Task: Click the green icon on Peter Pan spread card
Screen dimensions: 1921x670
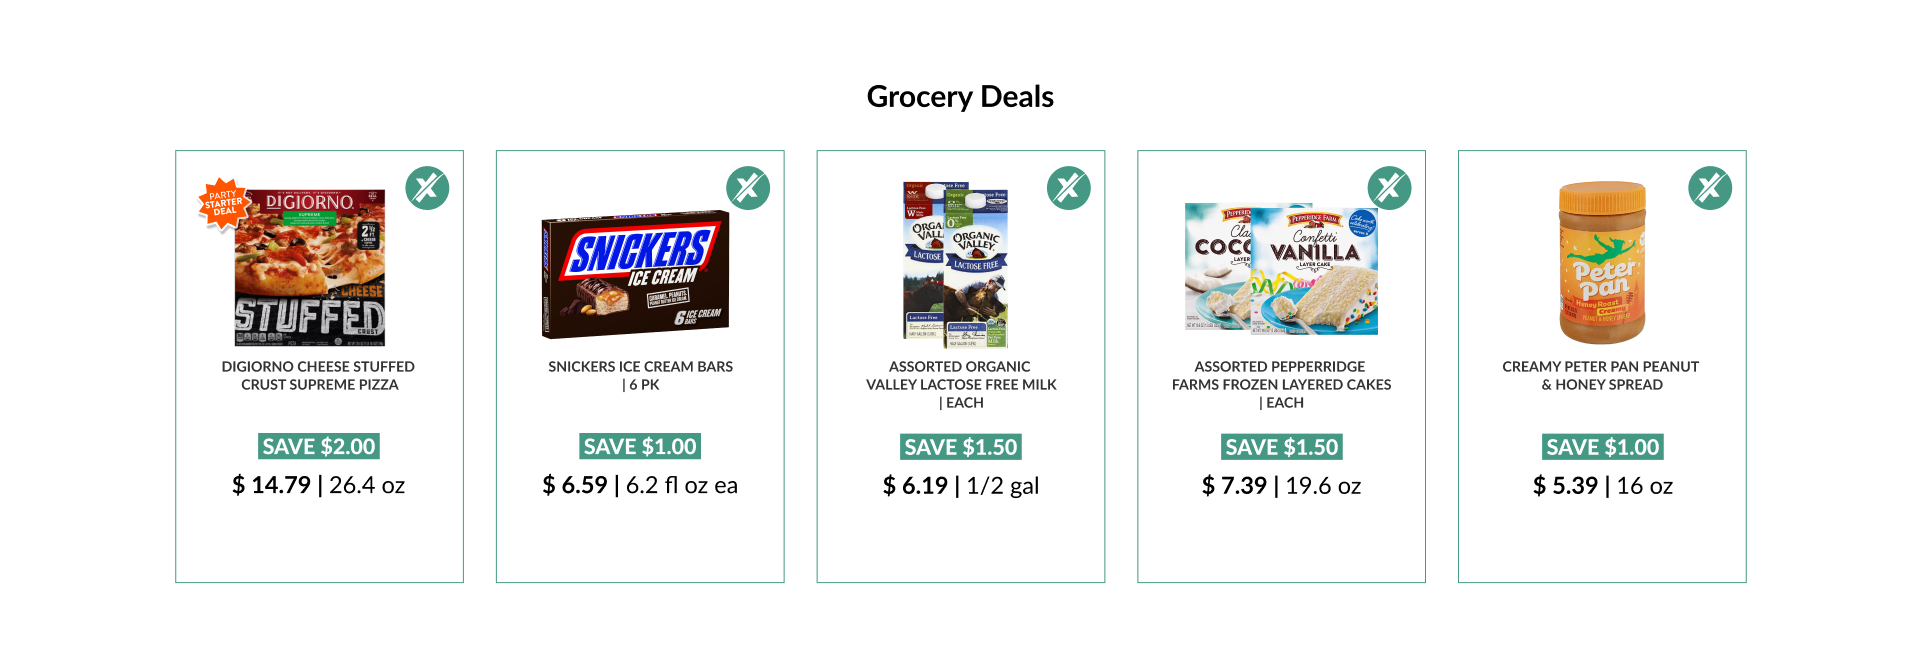Action: pyautogui.click(x=1711, y=188)
